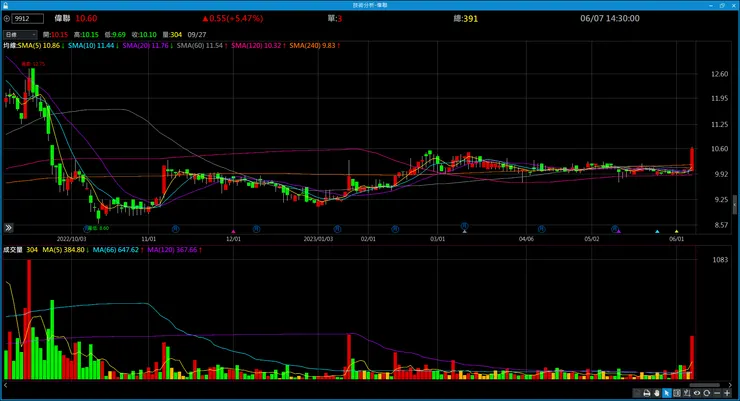740x401 pixels.
Task: Zoom in with the plus icon
Action: 727,393
